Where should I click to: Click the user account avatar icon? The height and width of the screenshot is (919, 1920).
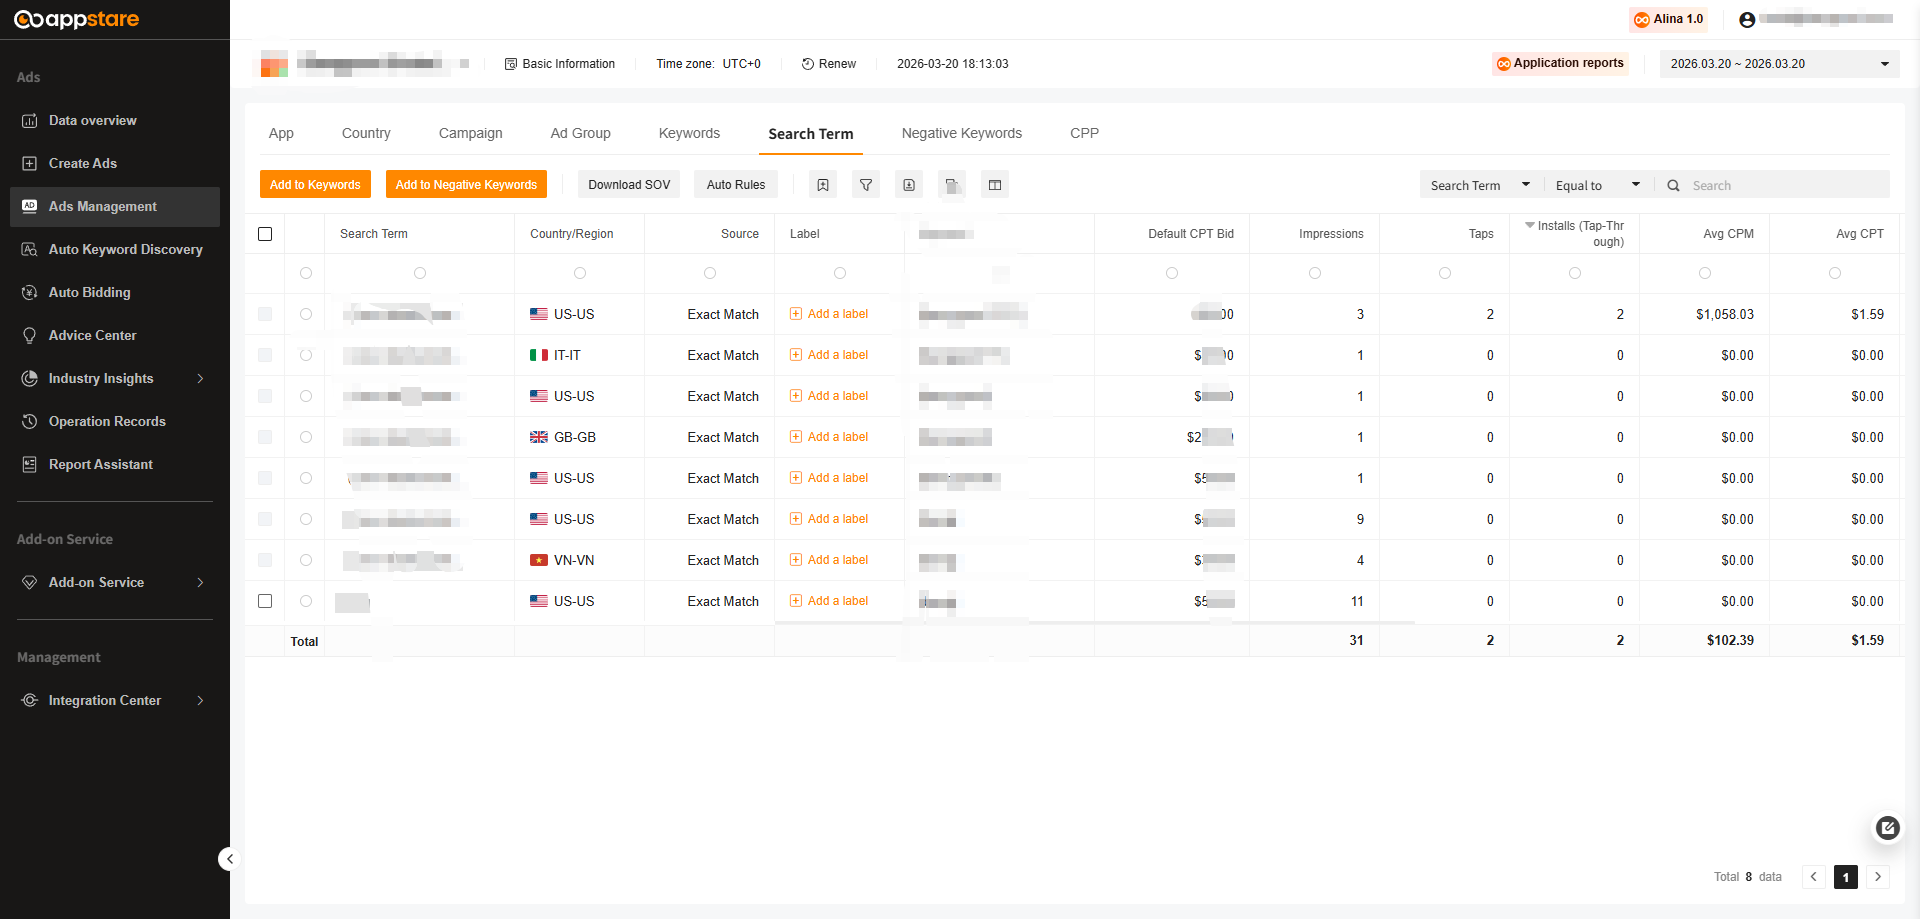click(x=1747, y=20)
